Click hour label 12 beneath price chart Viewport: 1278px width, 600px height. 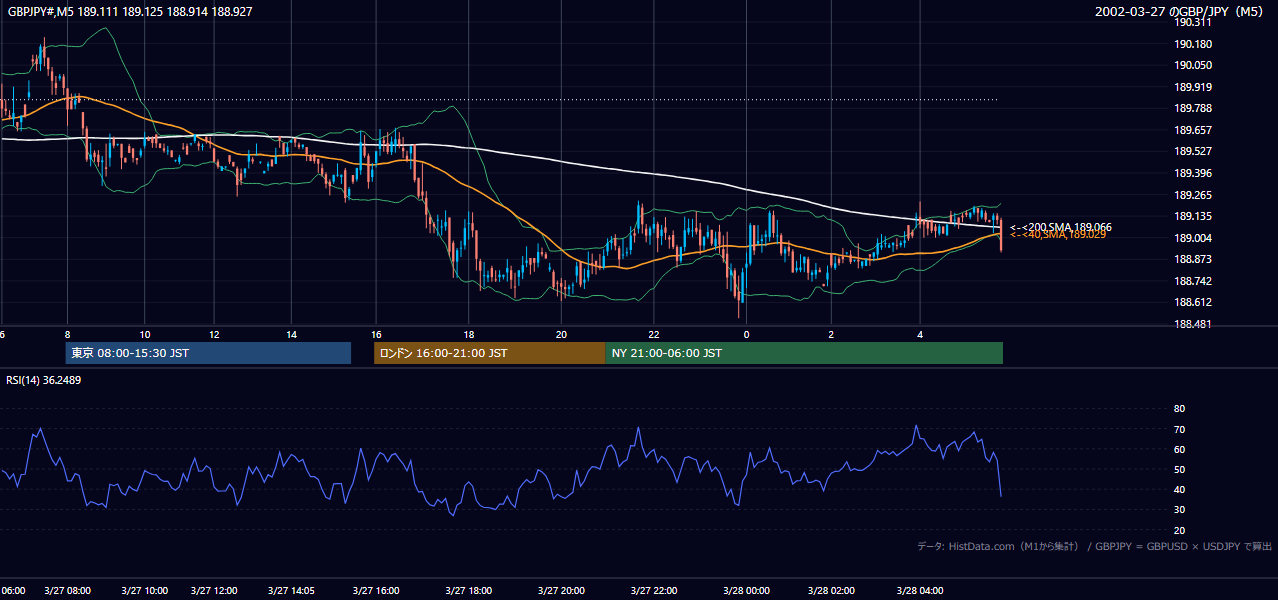[214, 334]
